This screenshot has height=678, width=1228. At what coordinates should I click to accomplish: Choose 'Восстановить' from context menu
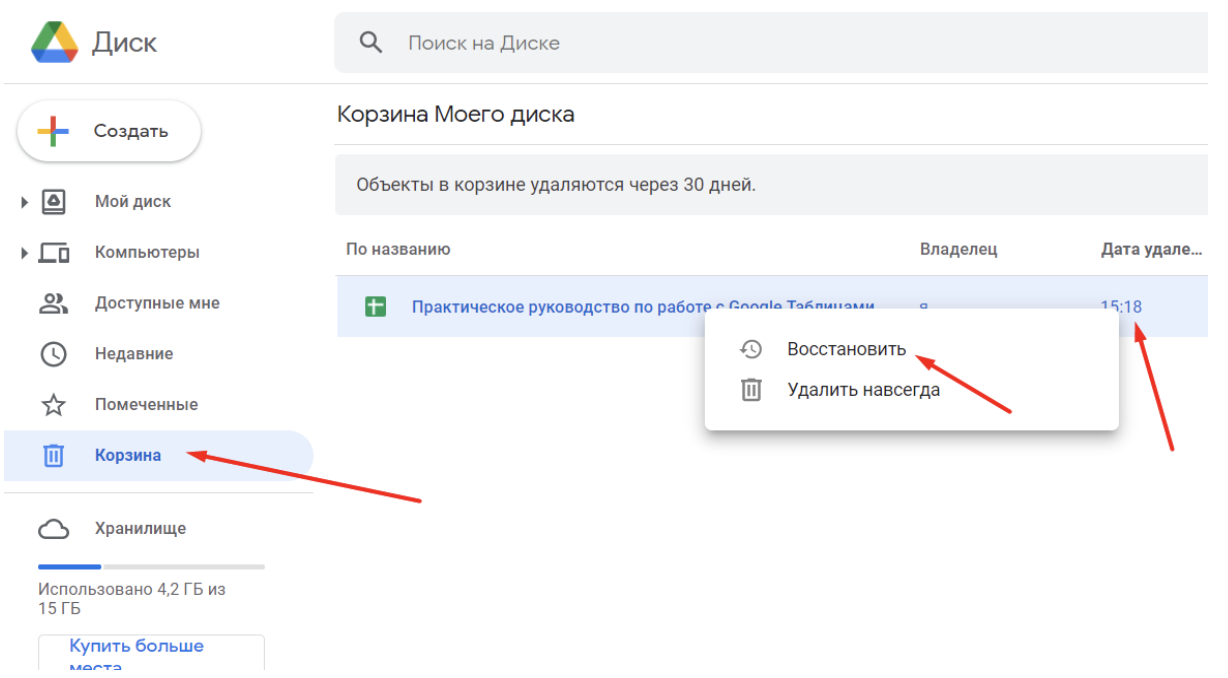[847, 349]
